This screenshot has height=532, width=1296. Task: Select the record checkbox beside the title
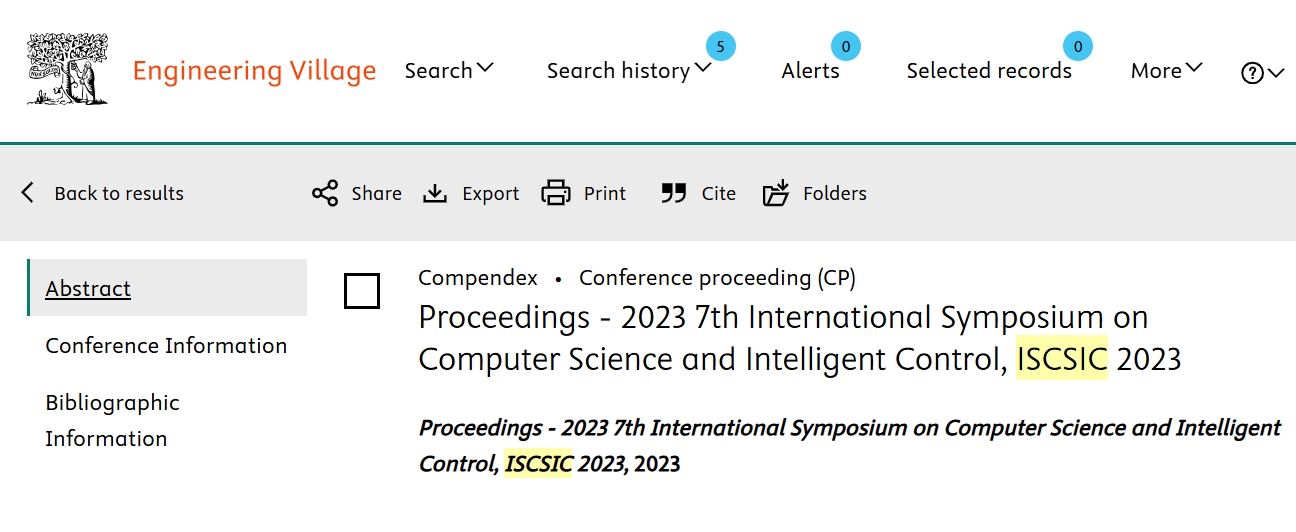(x=361, y=291)
